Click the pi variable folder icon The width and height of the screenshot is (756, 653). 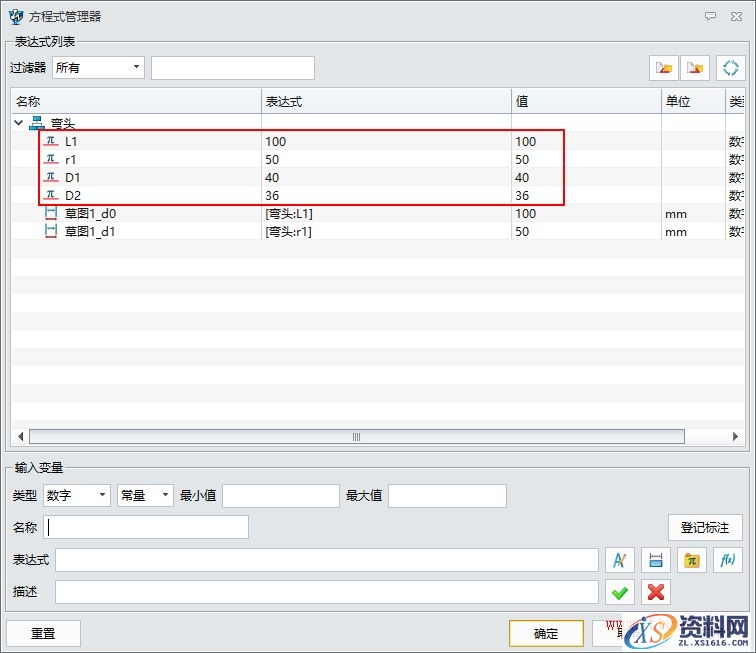pos(691,560)
